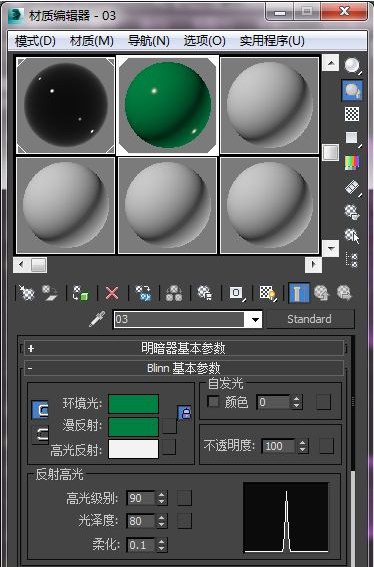Viewport: 374px width, 567px height.
Task: Pick material from object with eyedropper
Action: tap(97, 319)
